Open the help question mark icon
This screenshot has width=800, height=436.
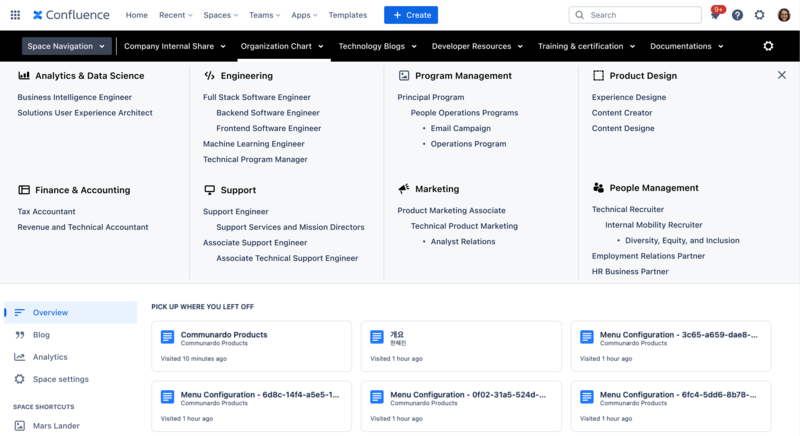737,15
